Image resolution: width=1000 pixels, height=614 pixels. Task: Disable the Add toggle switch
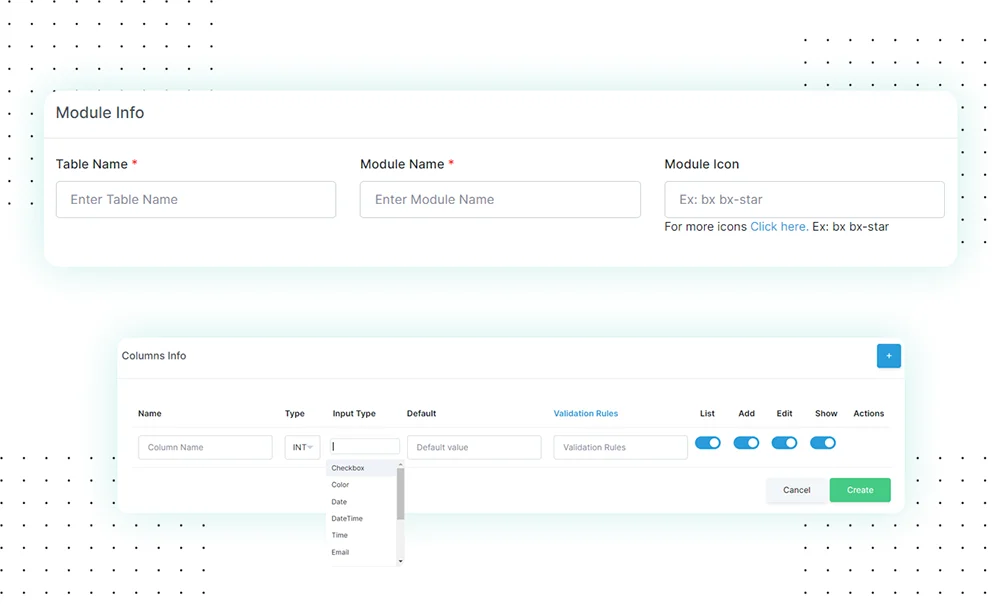[x=746, y=443]
